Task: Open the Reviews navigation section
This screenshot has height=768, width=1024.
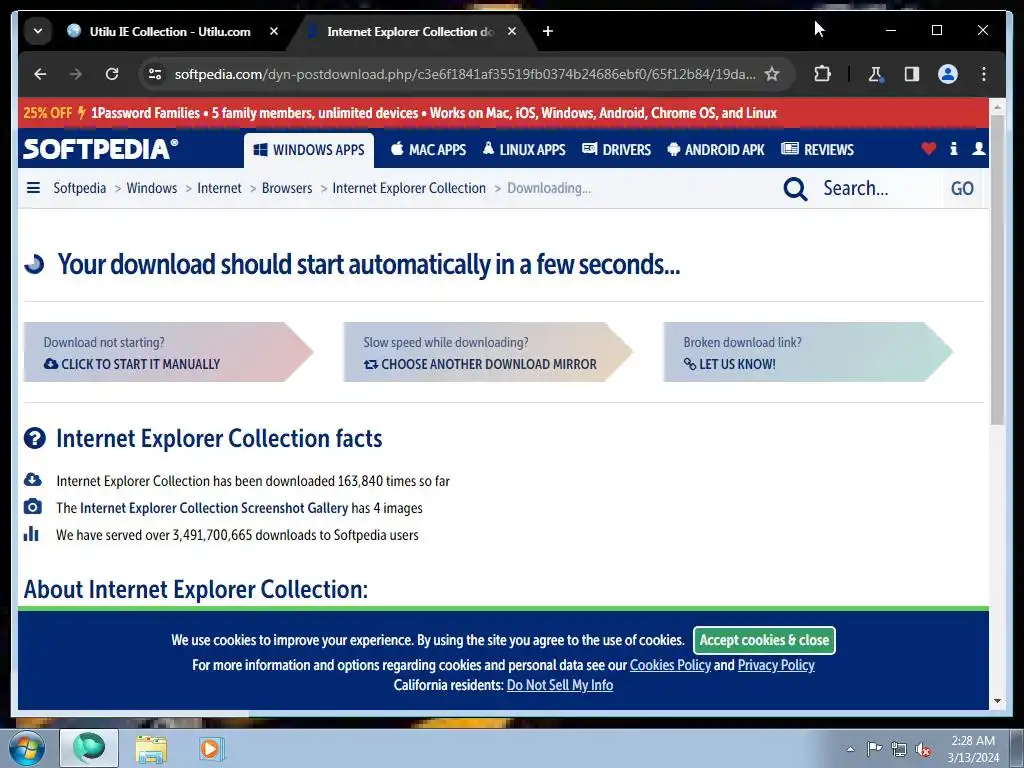Action: [x=818, y=150]
